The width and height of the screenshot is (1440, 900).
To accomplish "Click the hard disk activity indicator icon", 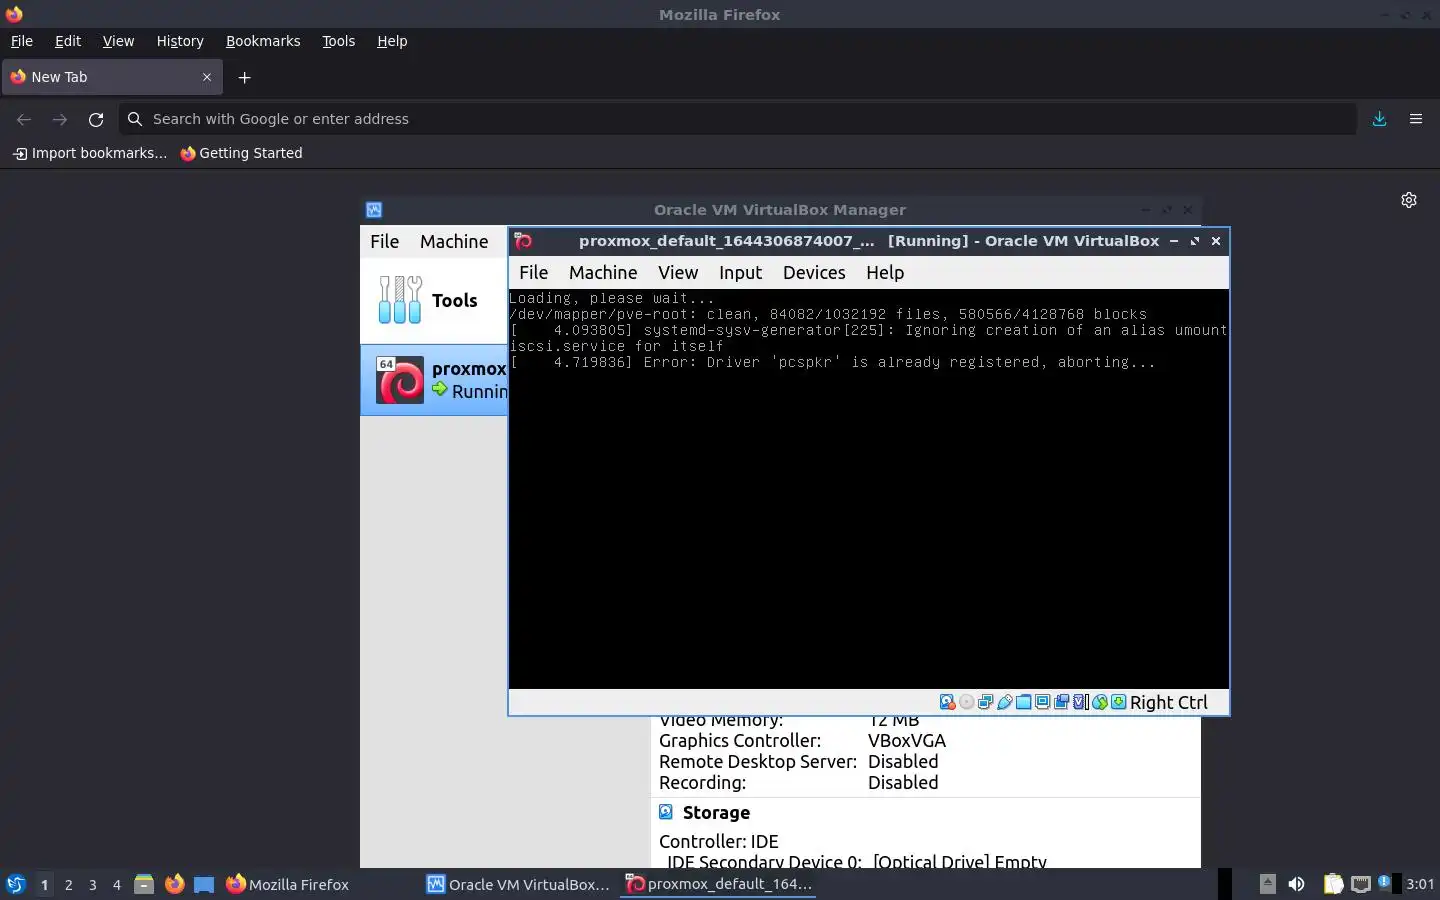I will (947, 702).
